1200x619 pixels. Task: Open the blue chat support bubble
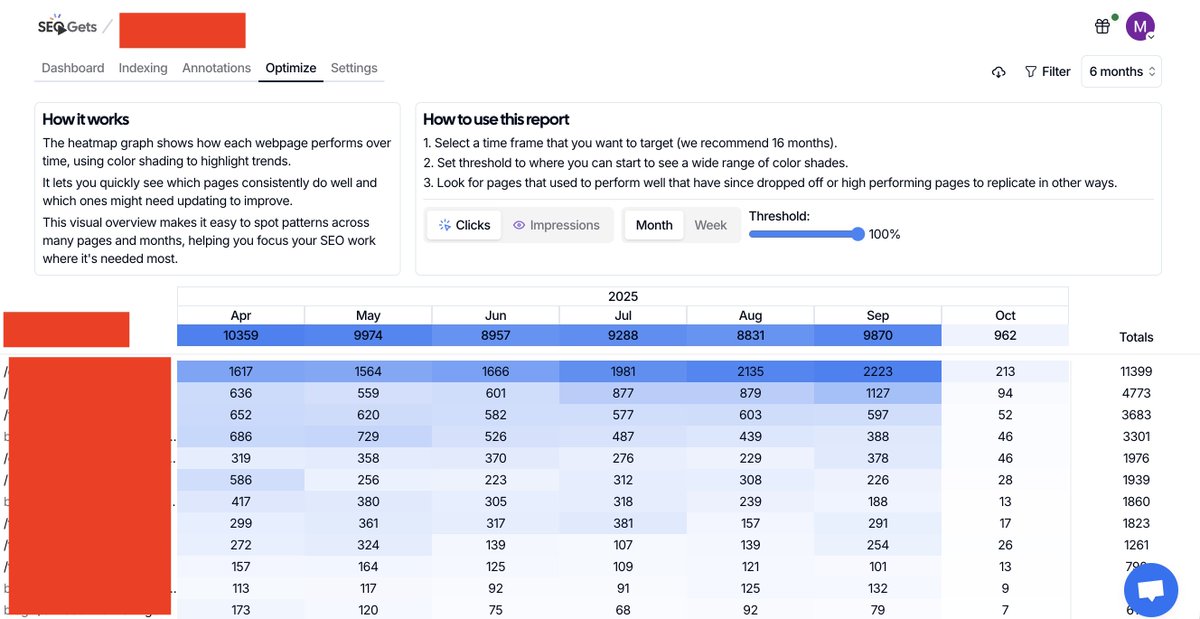[x=1151, y=589]
